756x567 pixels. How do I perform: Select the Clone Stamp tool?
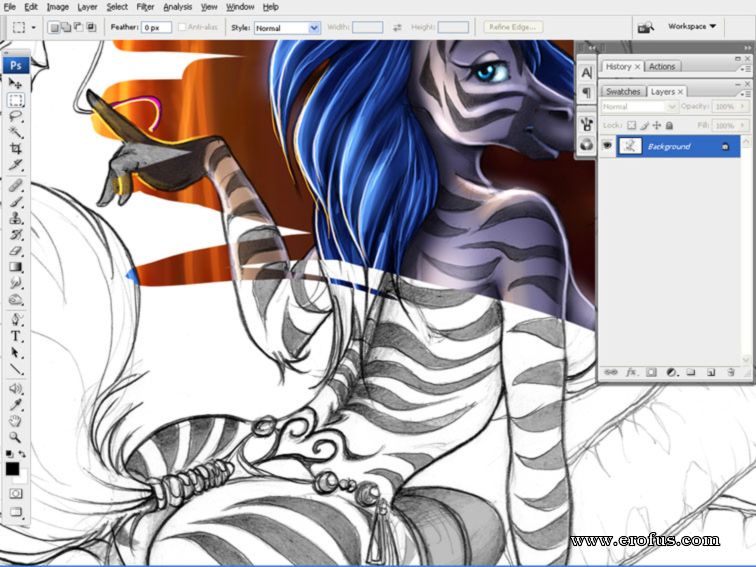15,218
